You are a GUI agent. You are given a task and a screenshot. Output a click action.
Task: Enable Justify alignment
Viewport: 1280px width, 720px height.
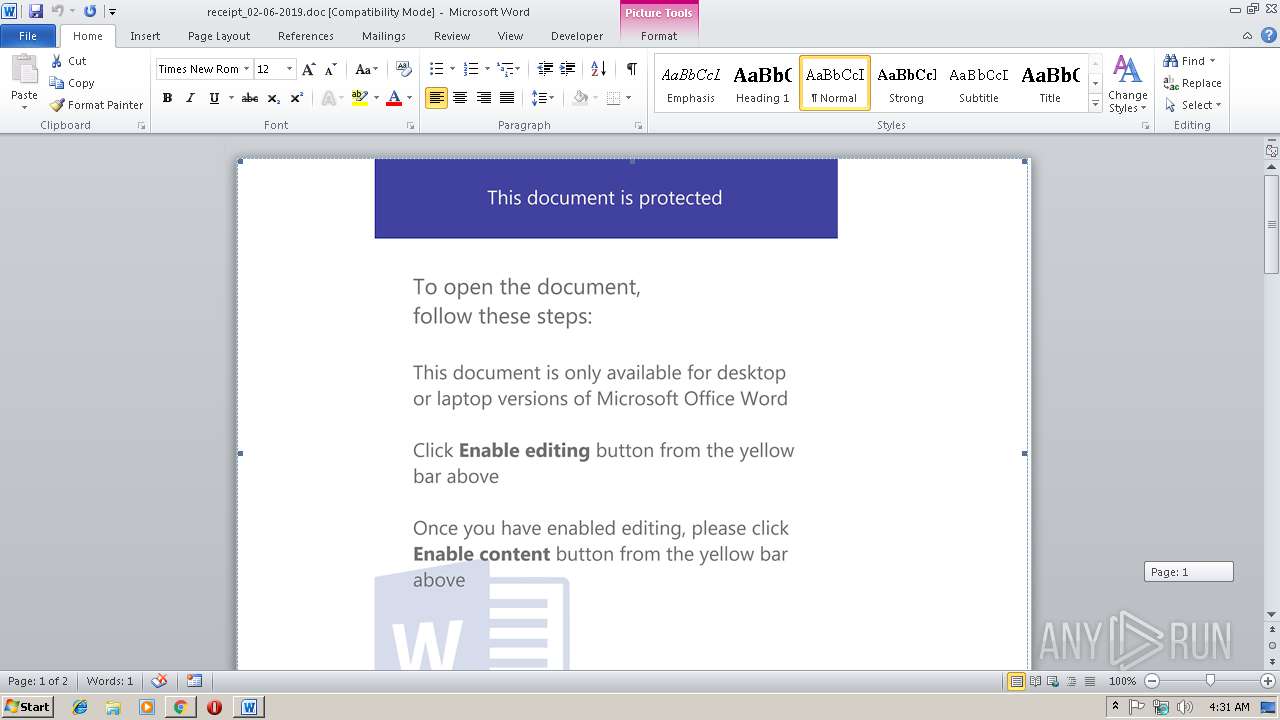(507, 98)
